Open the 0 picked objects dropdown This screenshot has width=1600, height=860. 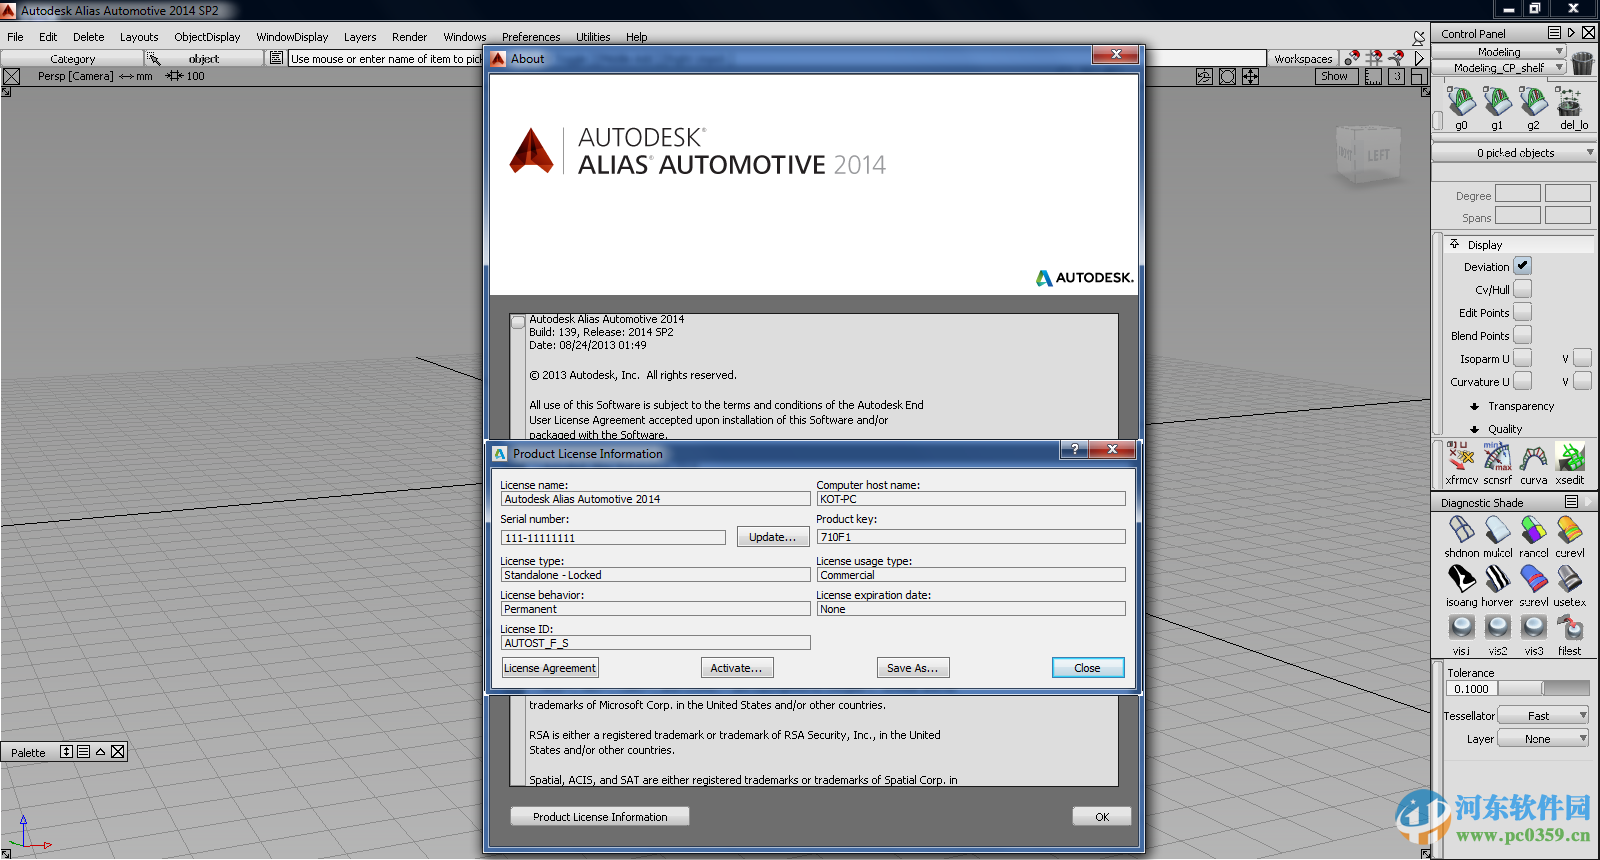coord(1514,153)
